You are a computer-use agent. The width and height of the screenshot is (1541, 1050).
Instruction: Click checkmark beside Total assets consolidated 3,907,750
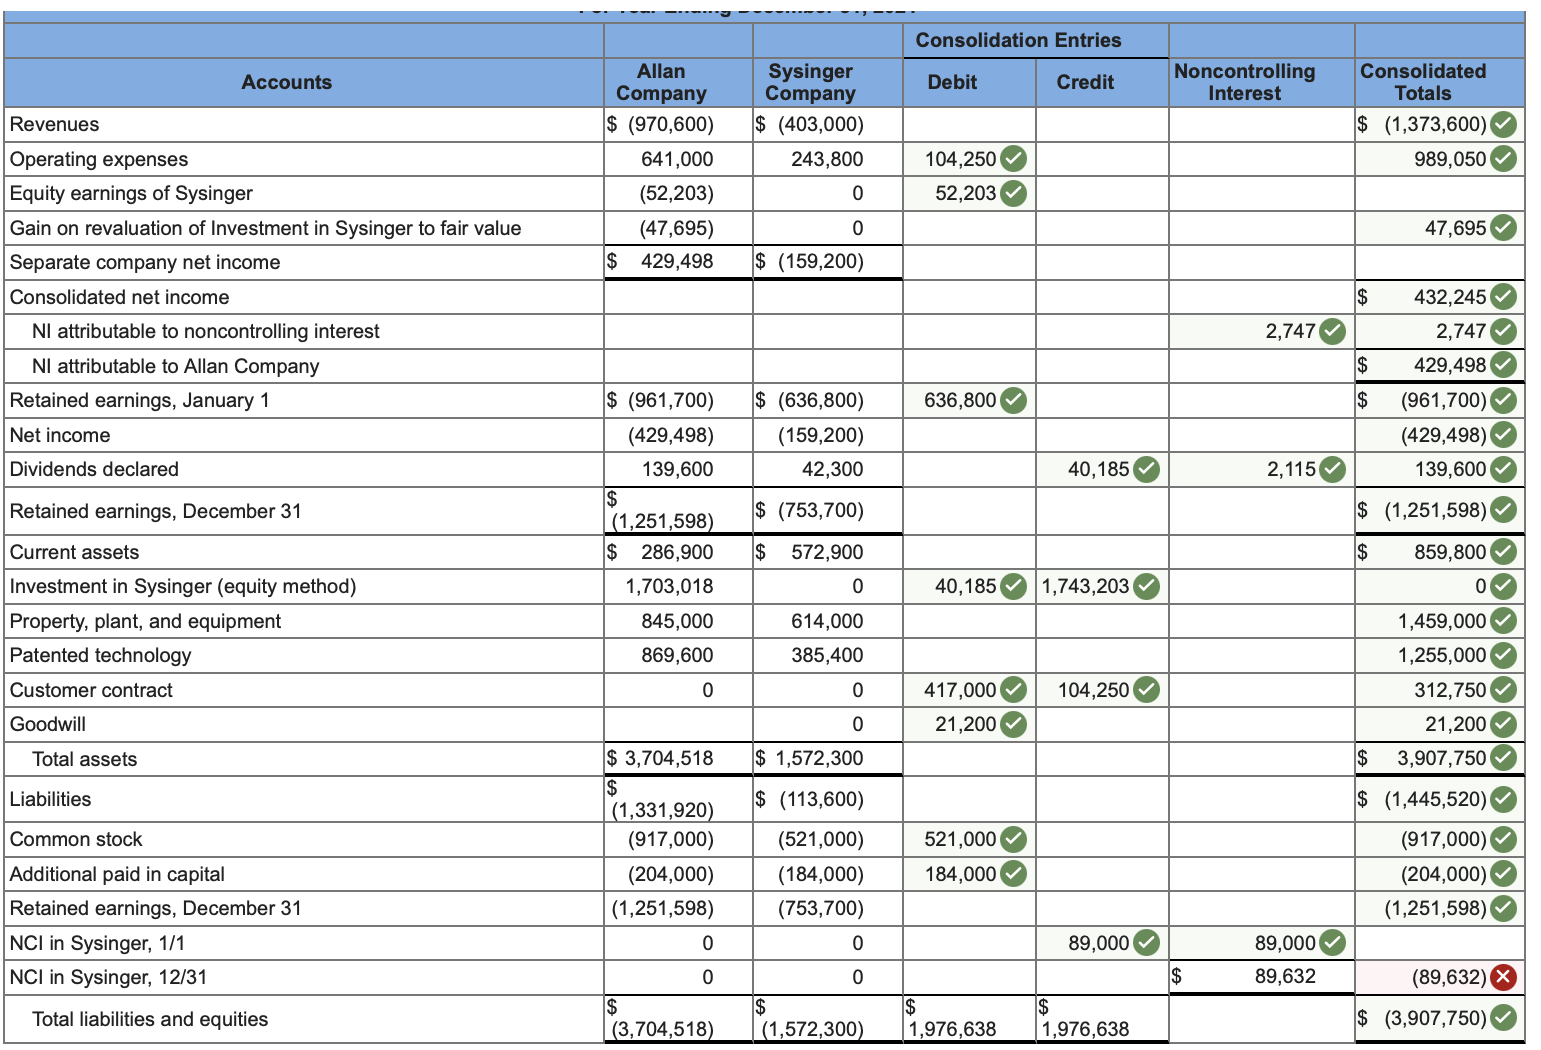click(1503, 758)
